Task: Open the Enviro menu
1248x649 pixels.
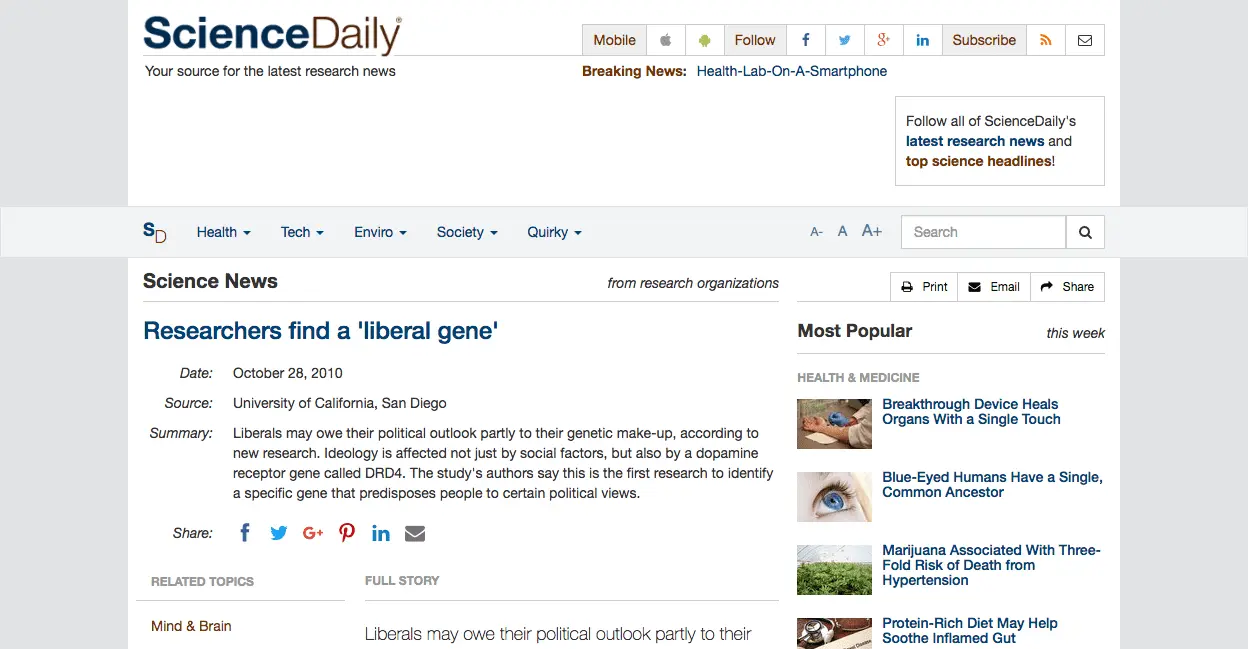Action: 380,232
